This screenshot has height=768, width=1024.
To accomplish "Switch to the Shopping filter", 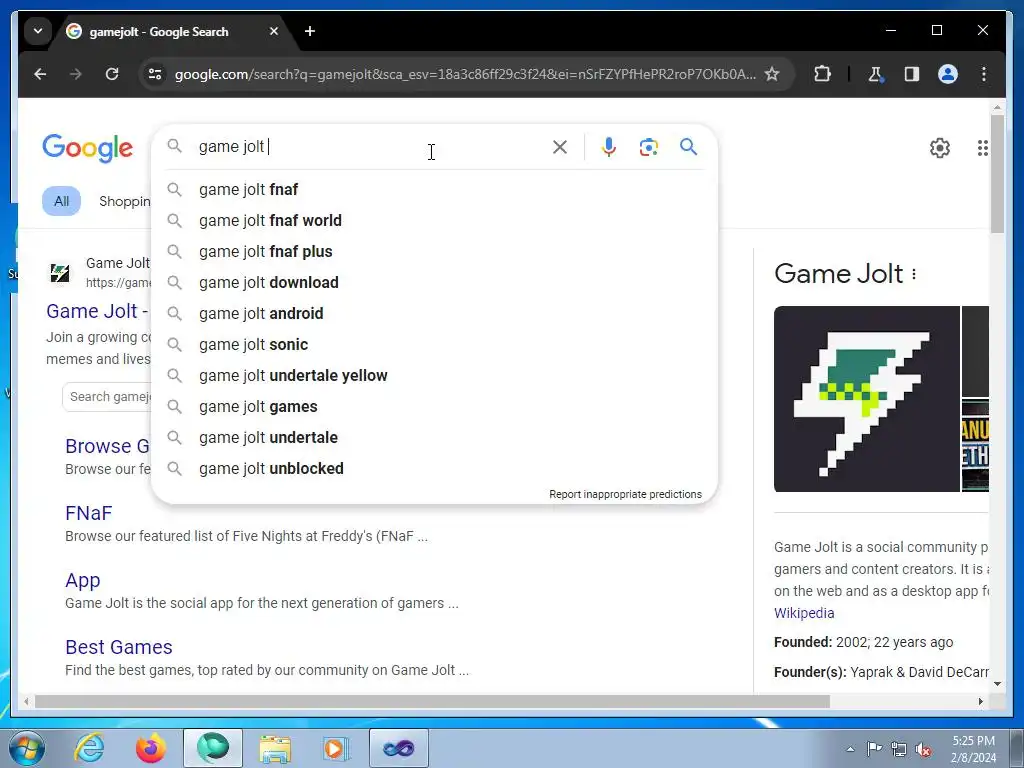I will (x=124, y=201).
